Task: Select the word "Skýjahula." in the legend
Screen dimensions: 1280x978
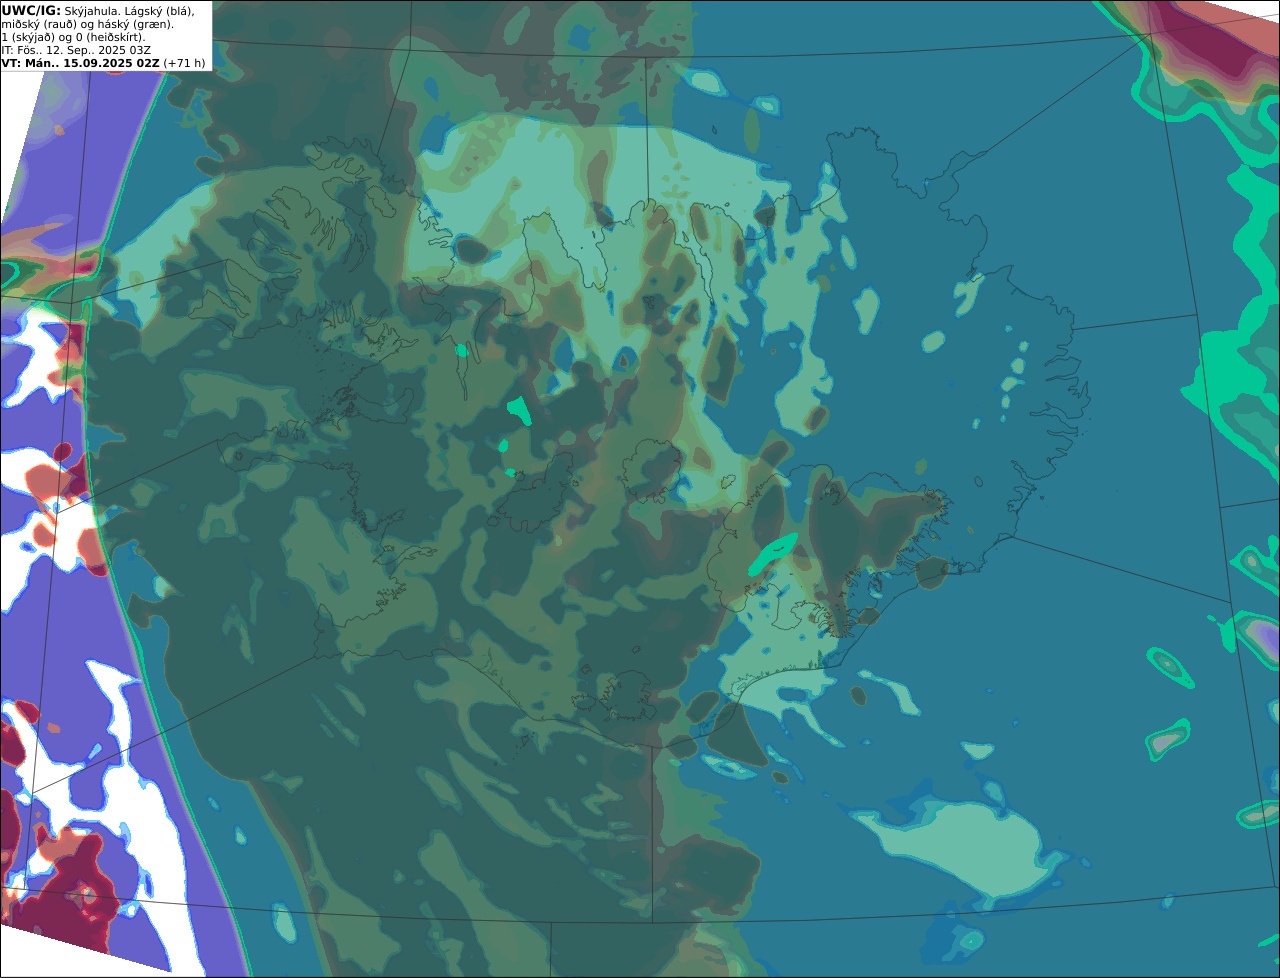Action: pyautogui.click(x=91, y=11)
